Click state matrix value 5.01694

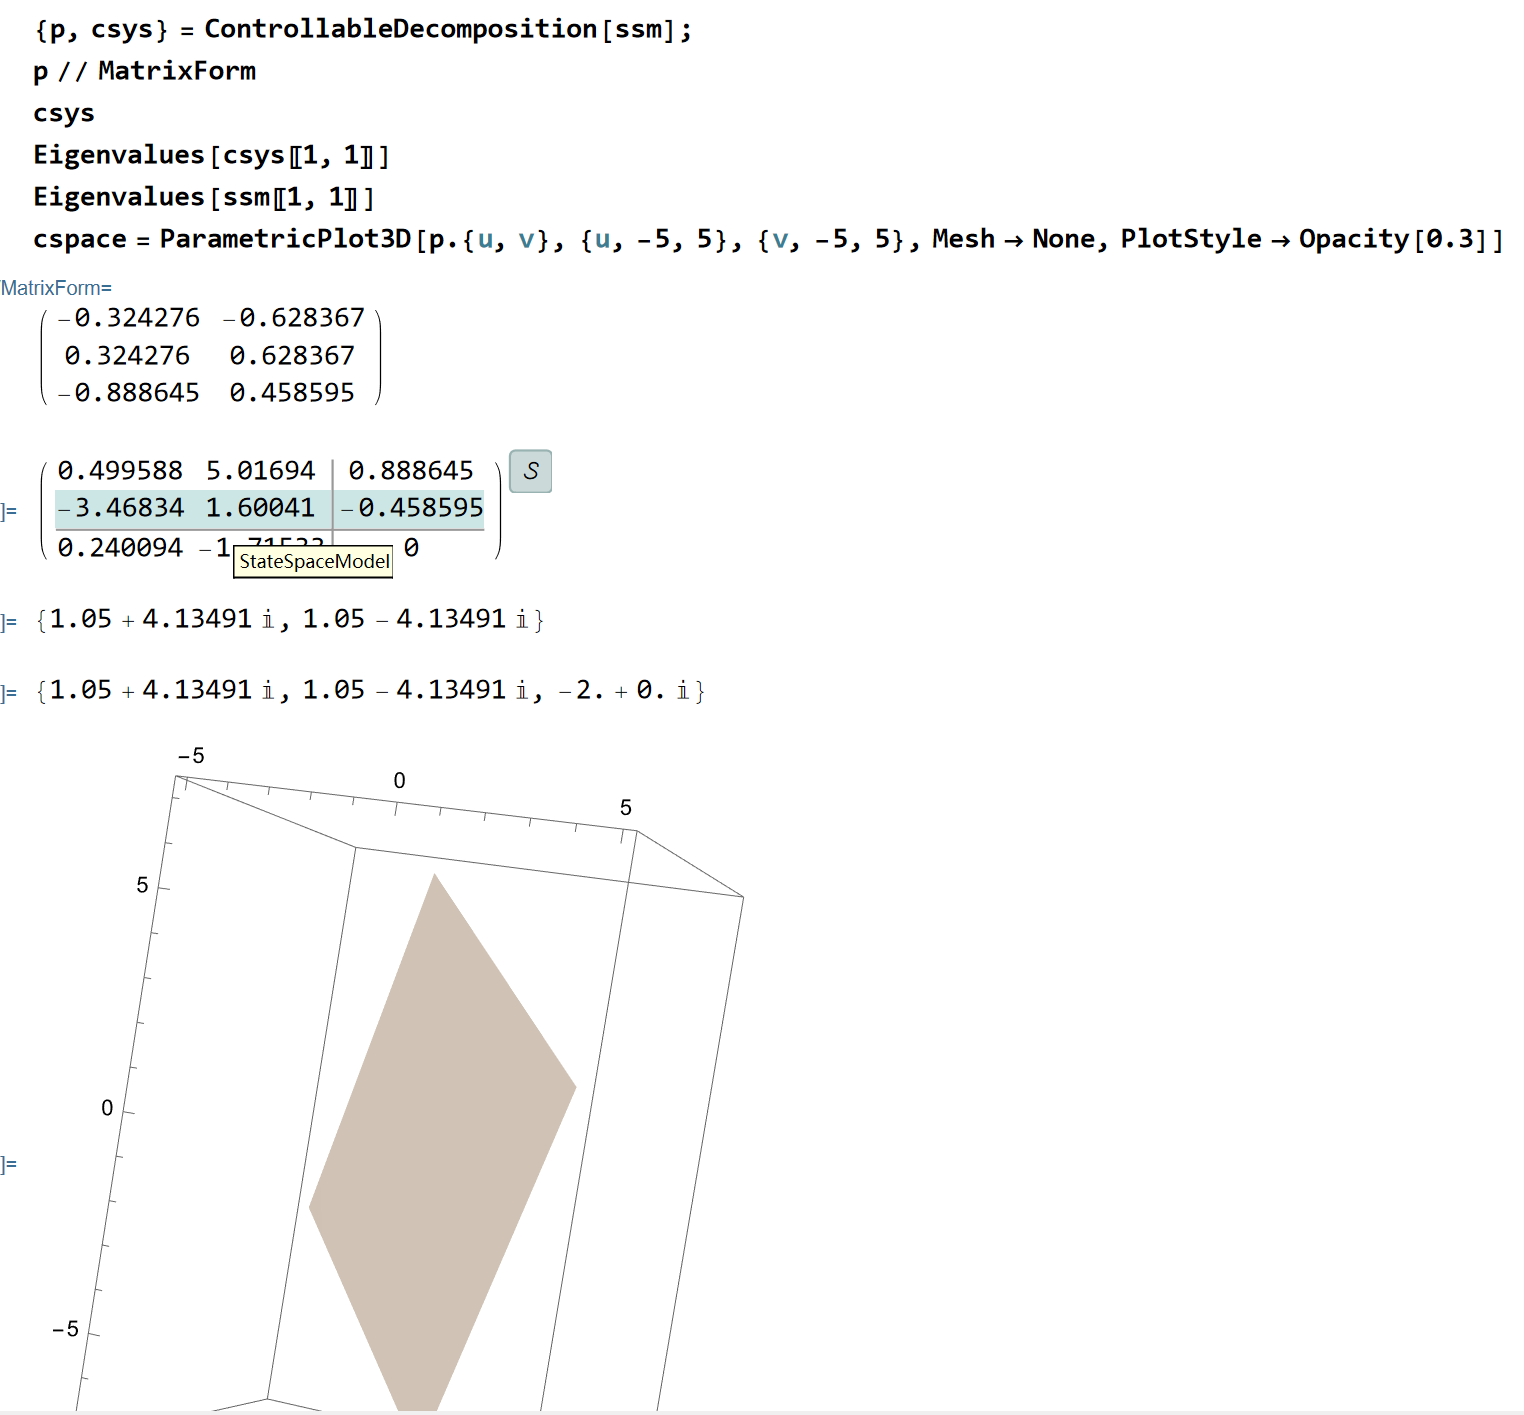260,471
